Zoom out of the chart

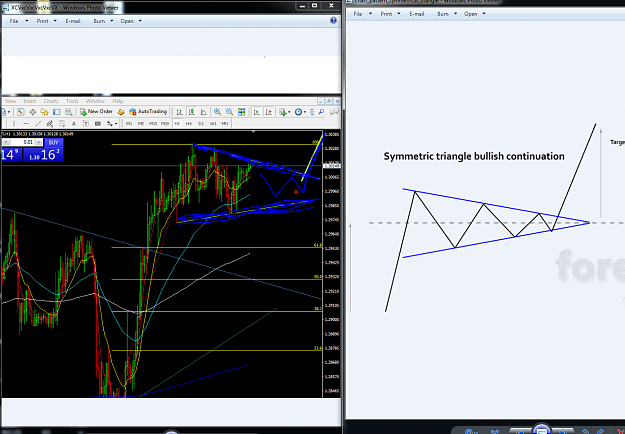[x=230, y=112]
